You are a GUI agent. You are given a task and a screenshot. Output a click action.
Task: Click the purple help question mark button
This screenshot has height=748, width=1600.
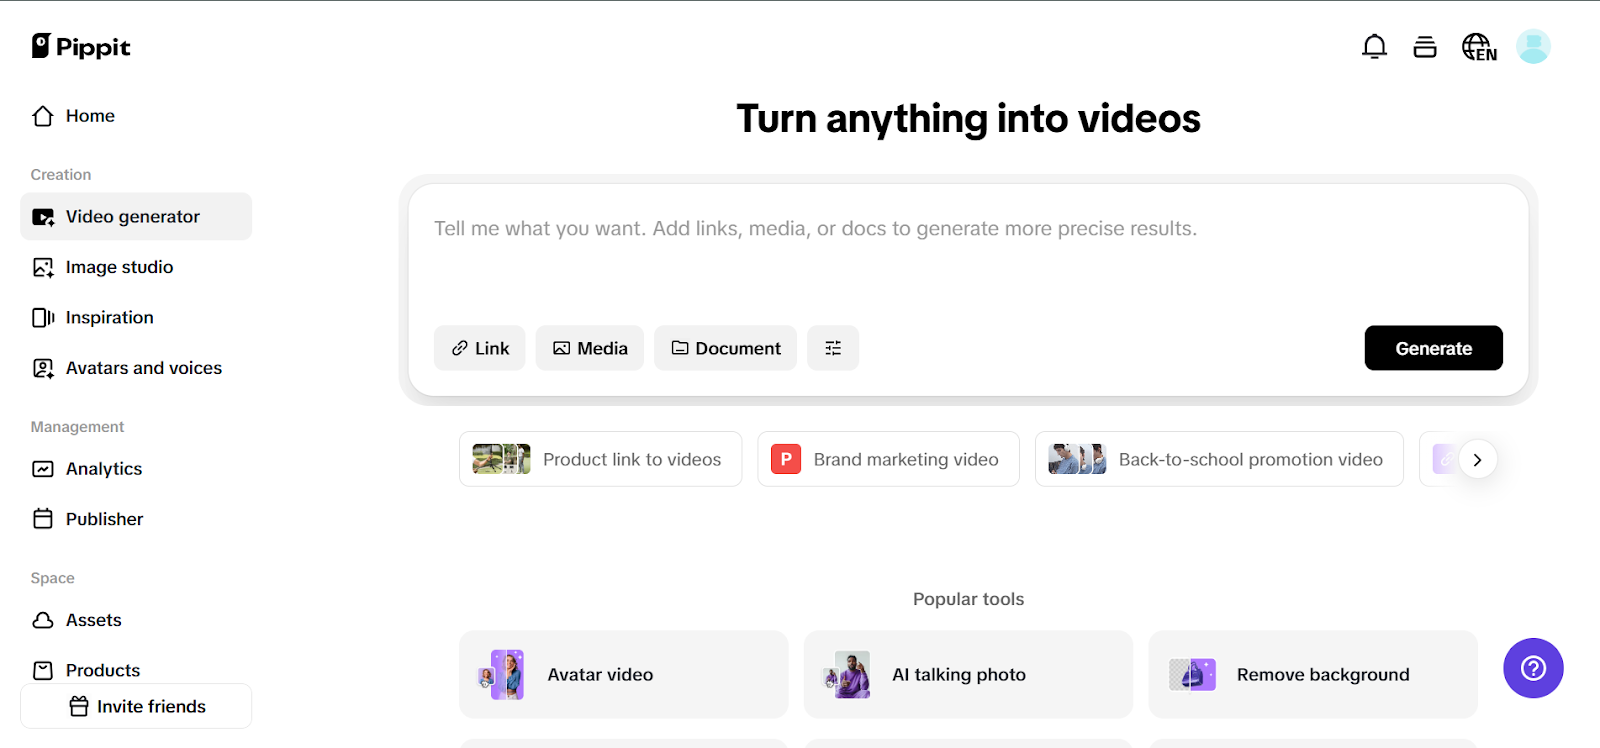coord(1532,668)
